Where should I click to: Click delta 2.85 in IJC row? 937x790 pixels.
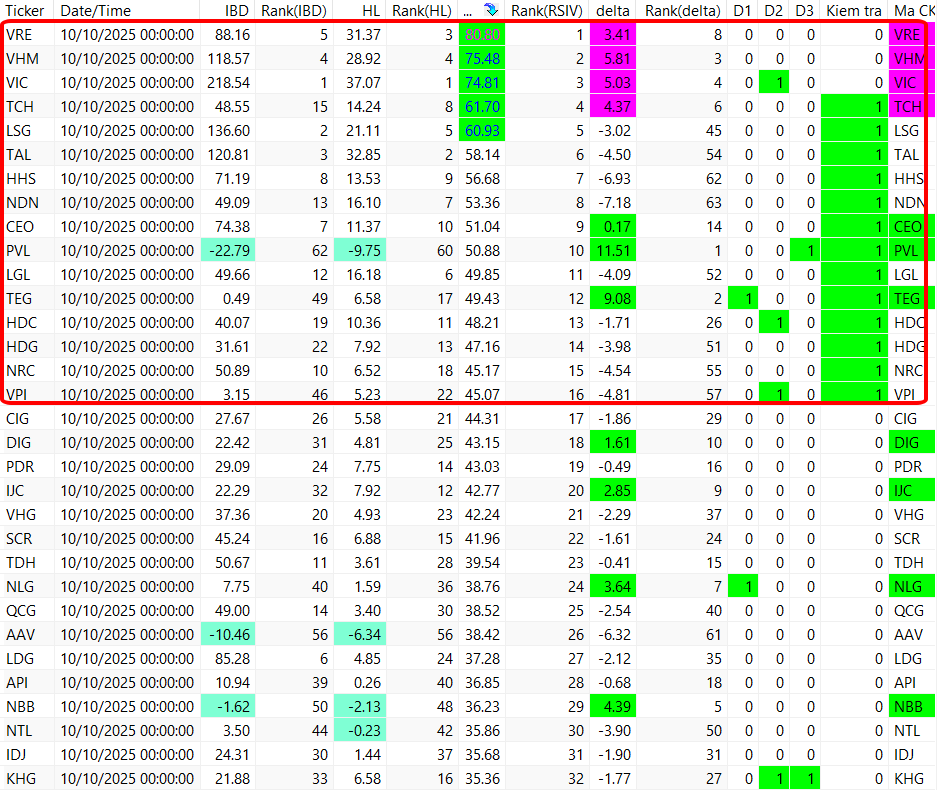click(613, 491)
